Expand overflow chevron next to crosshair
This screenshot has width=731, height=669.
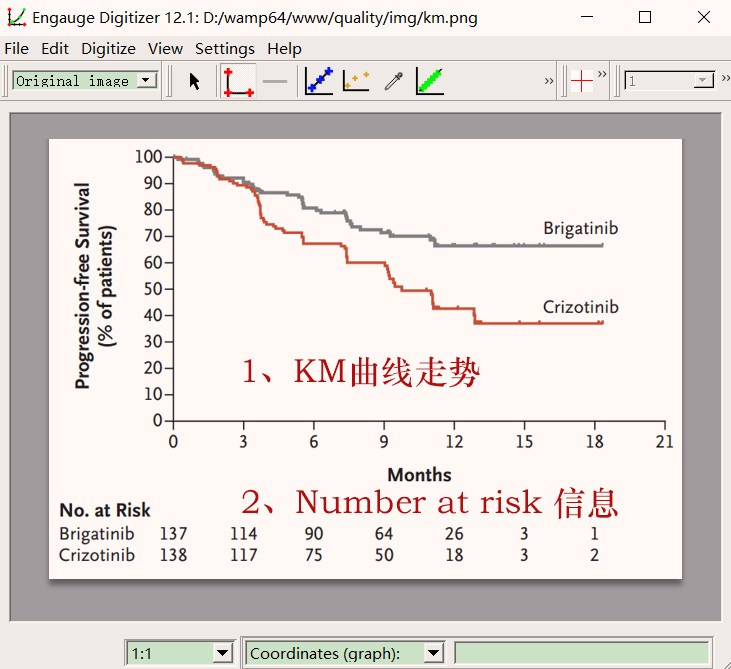point(602,74)
